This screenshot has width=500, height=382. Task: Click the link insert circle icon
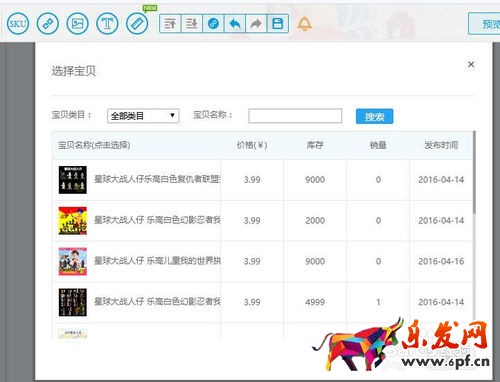pos(48,24)
